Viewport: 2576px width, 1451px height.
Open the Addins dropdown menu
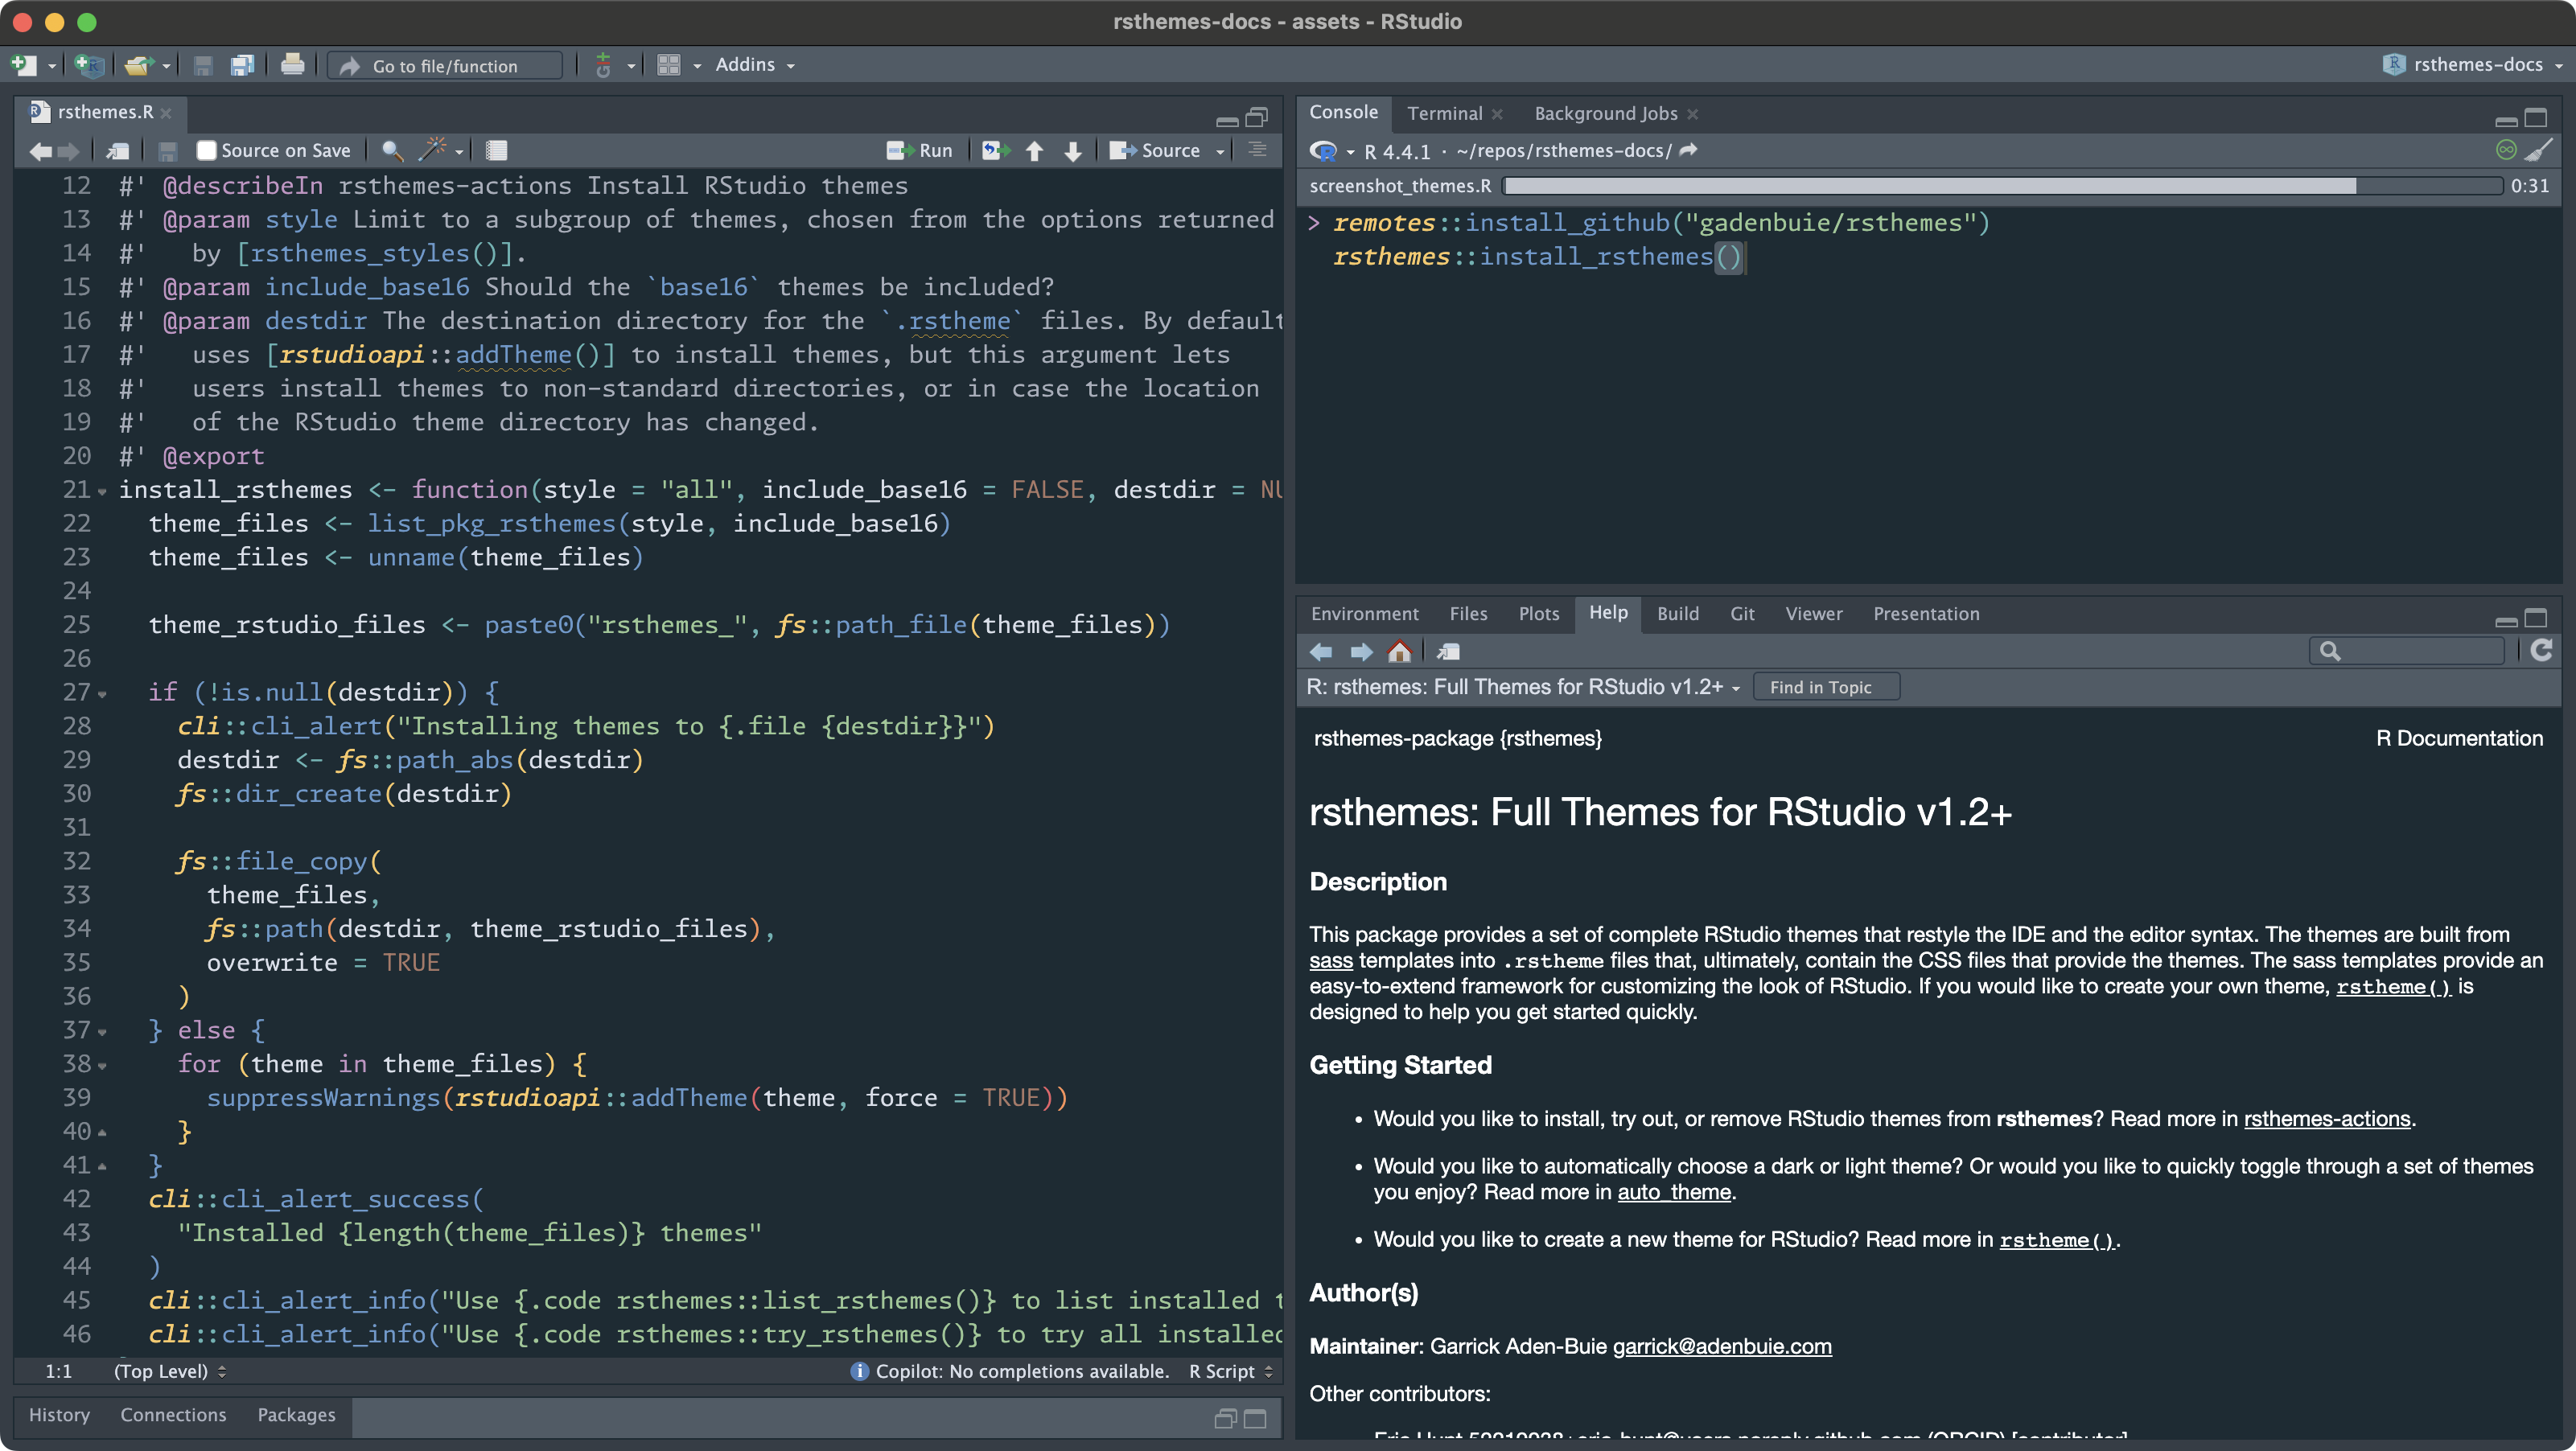tap(755, 65)
